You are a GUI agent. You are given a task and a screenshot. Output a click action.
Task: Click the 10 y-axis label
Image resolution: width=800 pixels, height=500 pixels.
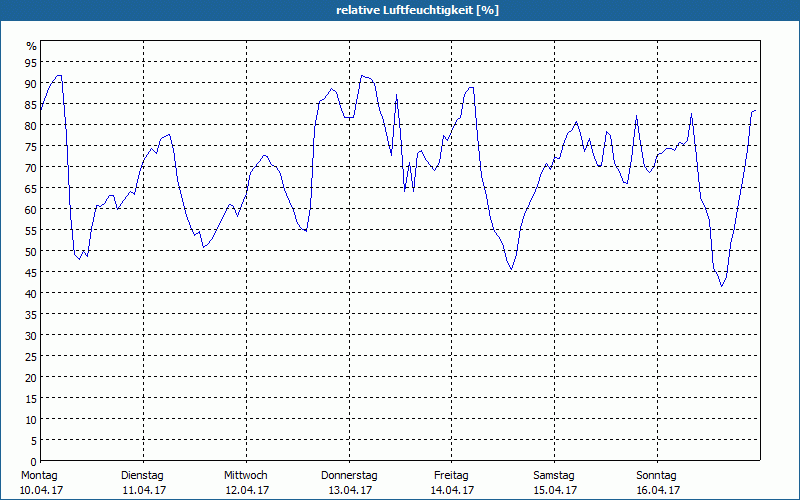point(31,420)
